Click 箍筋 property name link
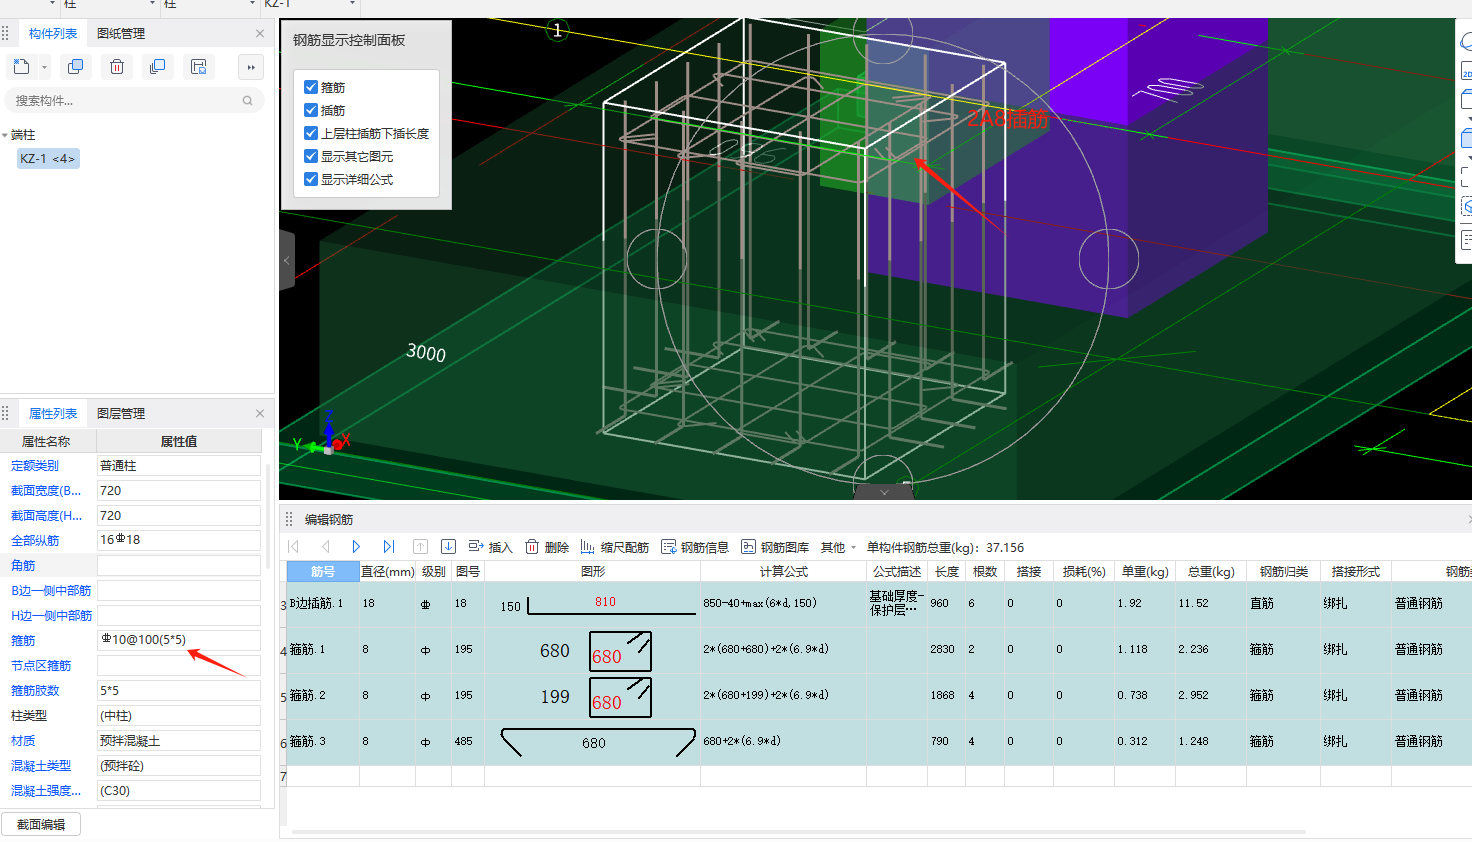Screen dimensions: 1472x842 [23, 641]
